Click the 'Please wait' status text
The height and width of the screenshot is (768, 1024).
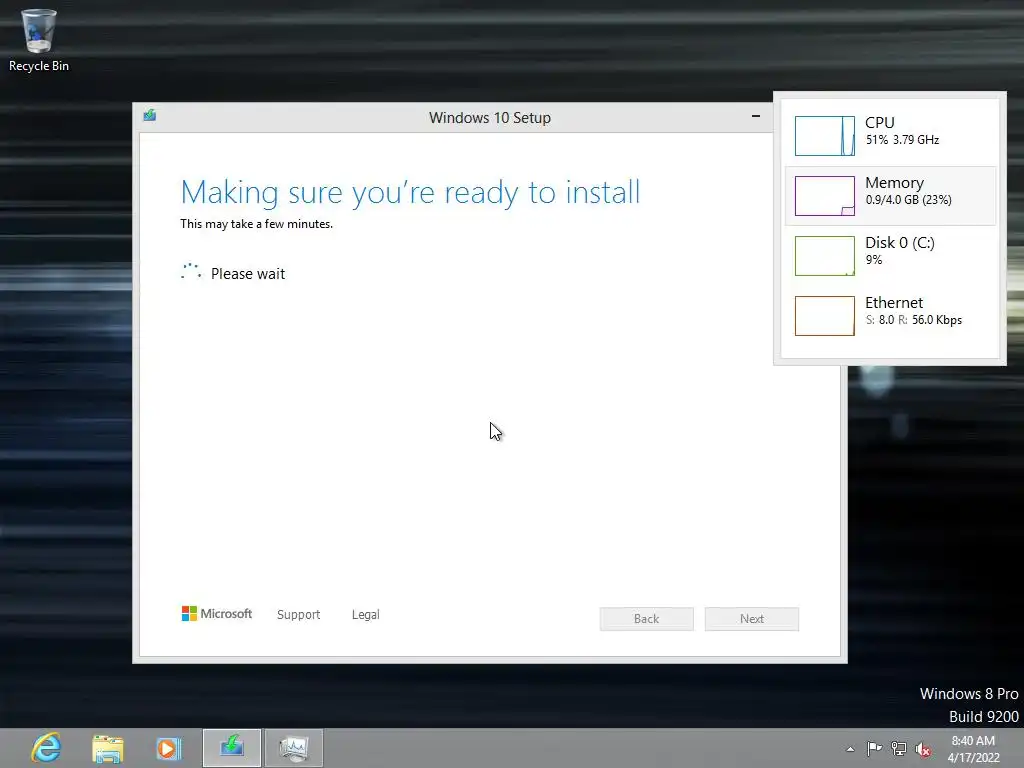[248, 274]
